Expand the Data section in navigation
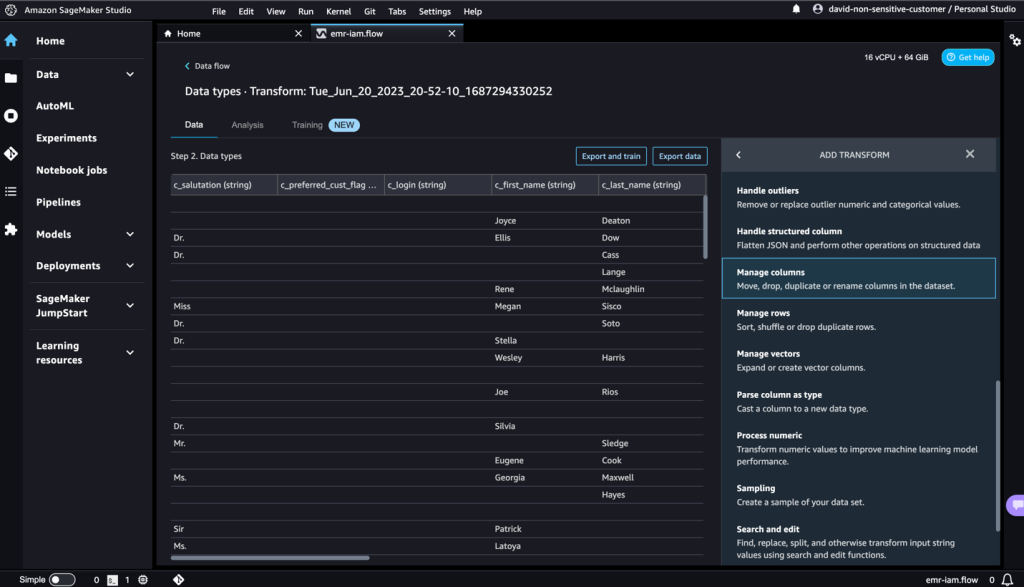 (130, 74)
